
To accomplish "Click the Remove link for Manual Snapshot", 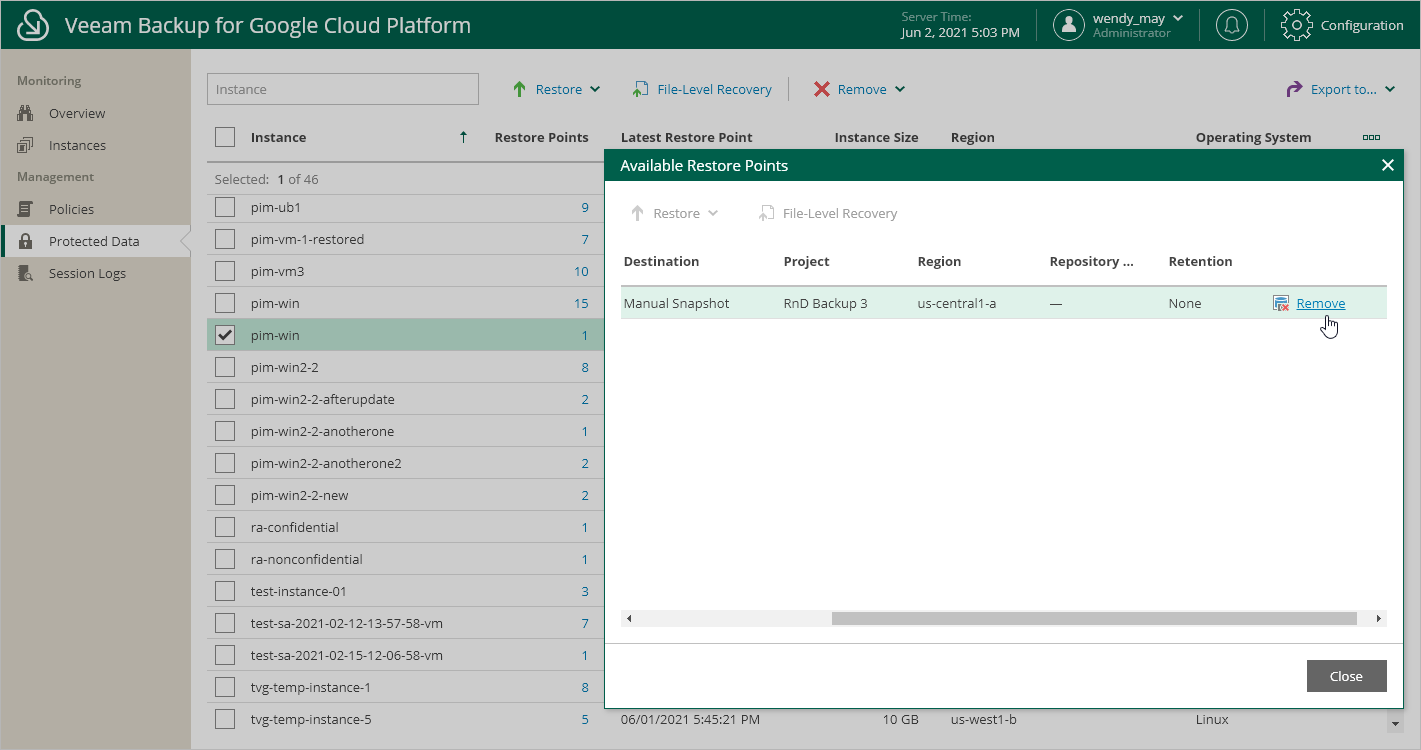I will tap(1320, 303).
